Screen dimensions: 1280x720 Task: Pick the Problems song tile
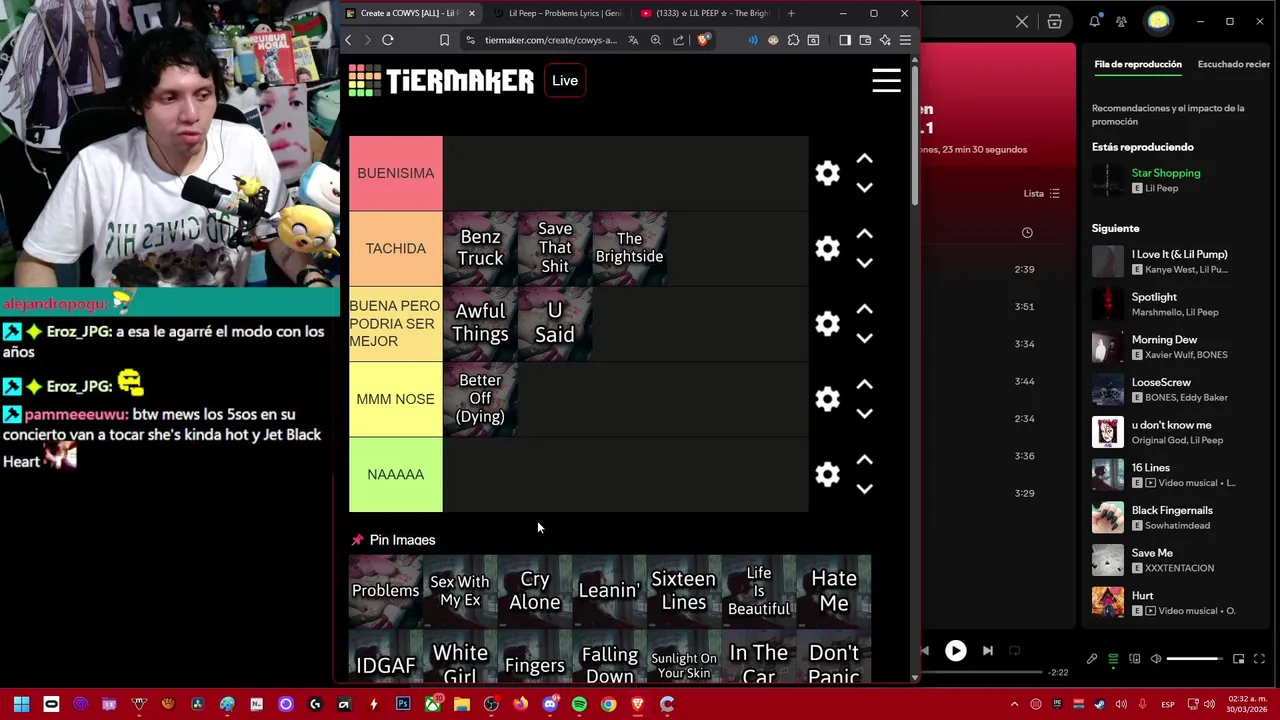click(x=385, y=591)
